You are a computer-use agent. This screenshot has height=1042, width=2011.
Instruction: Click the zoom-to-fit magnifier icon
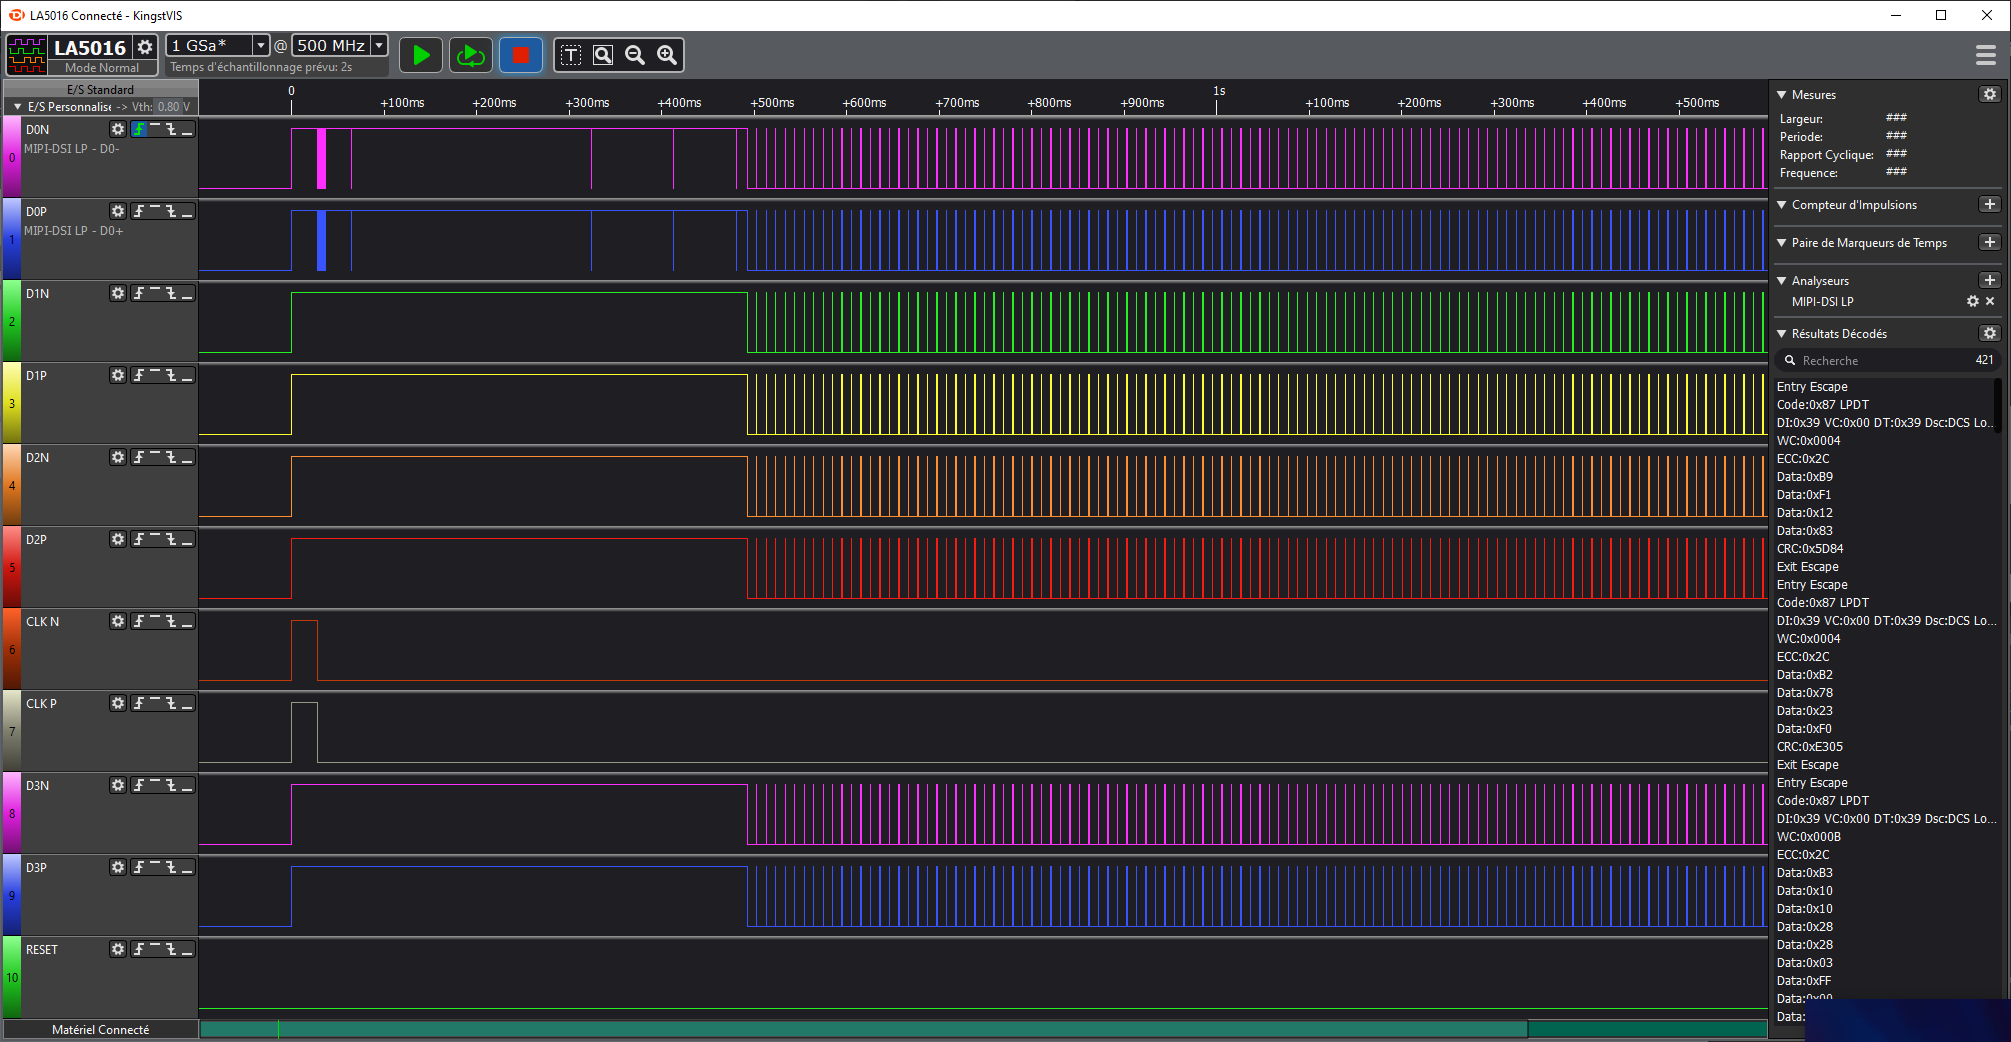[603, 55]
